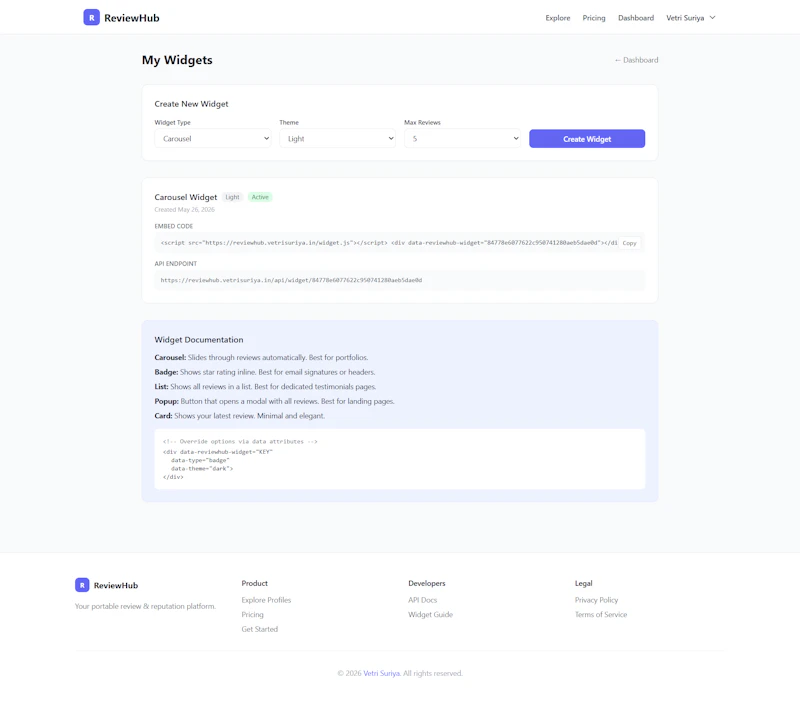Open the Privacy Policy link
The image size is (800, 703).
point(596,600)
